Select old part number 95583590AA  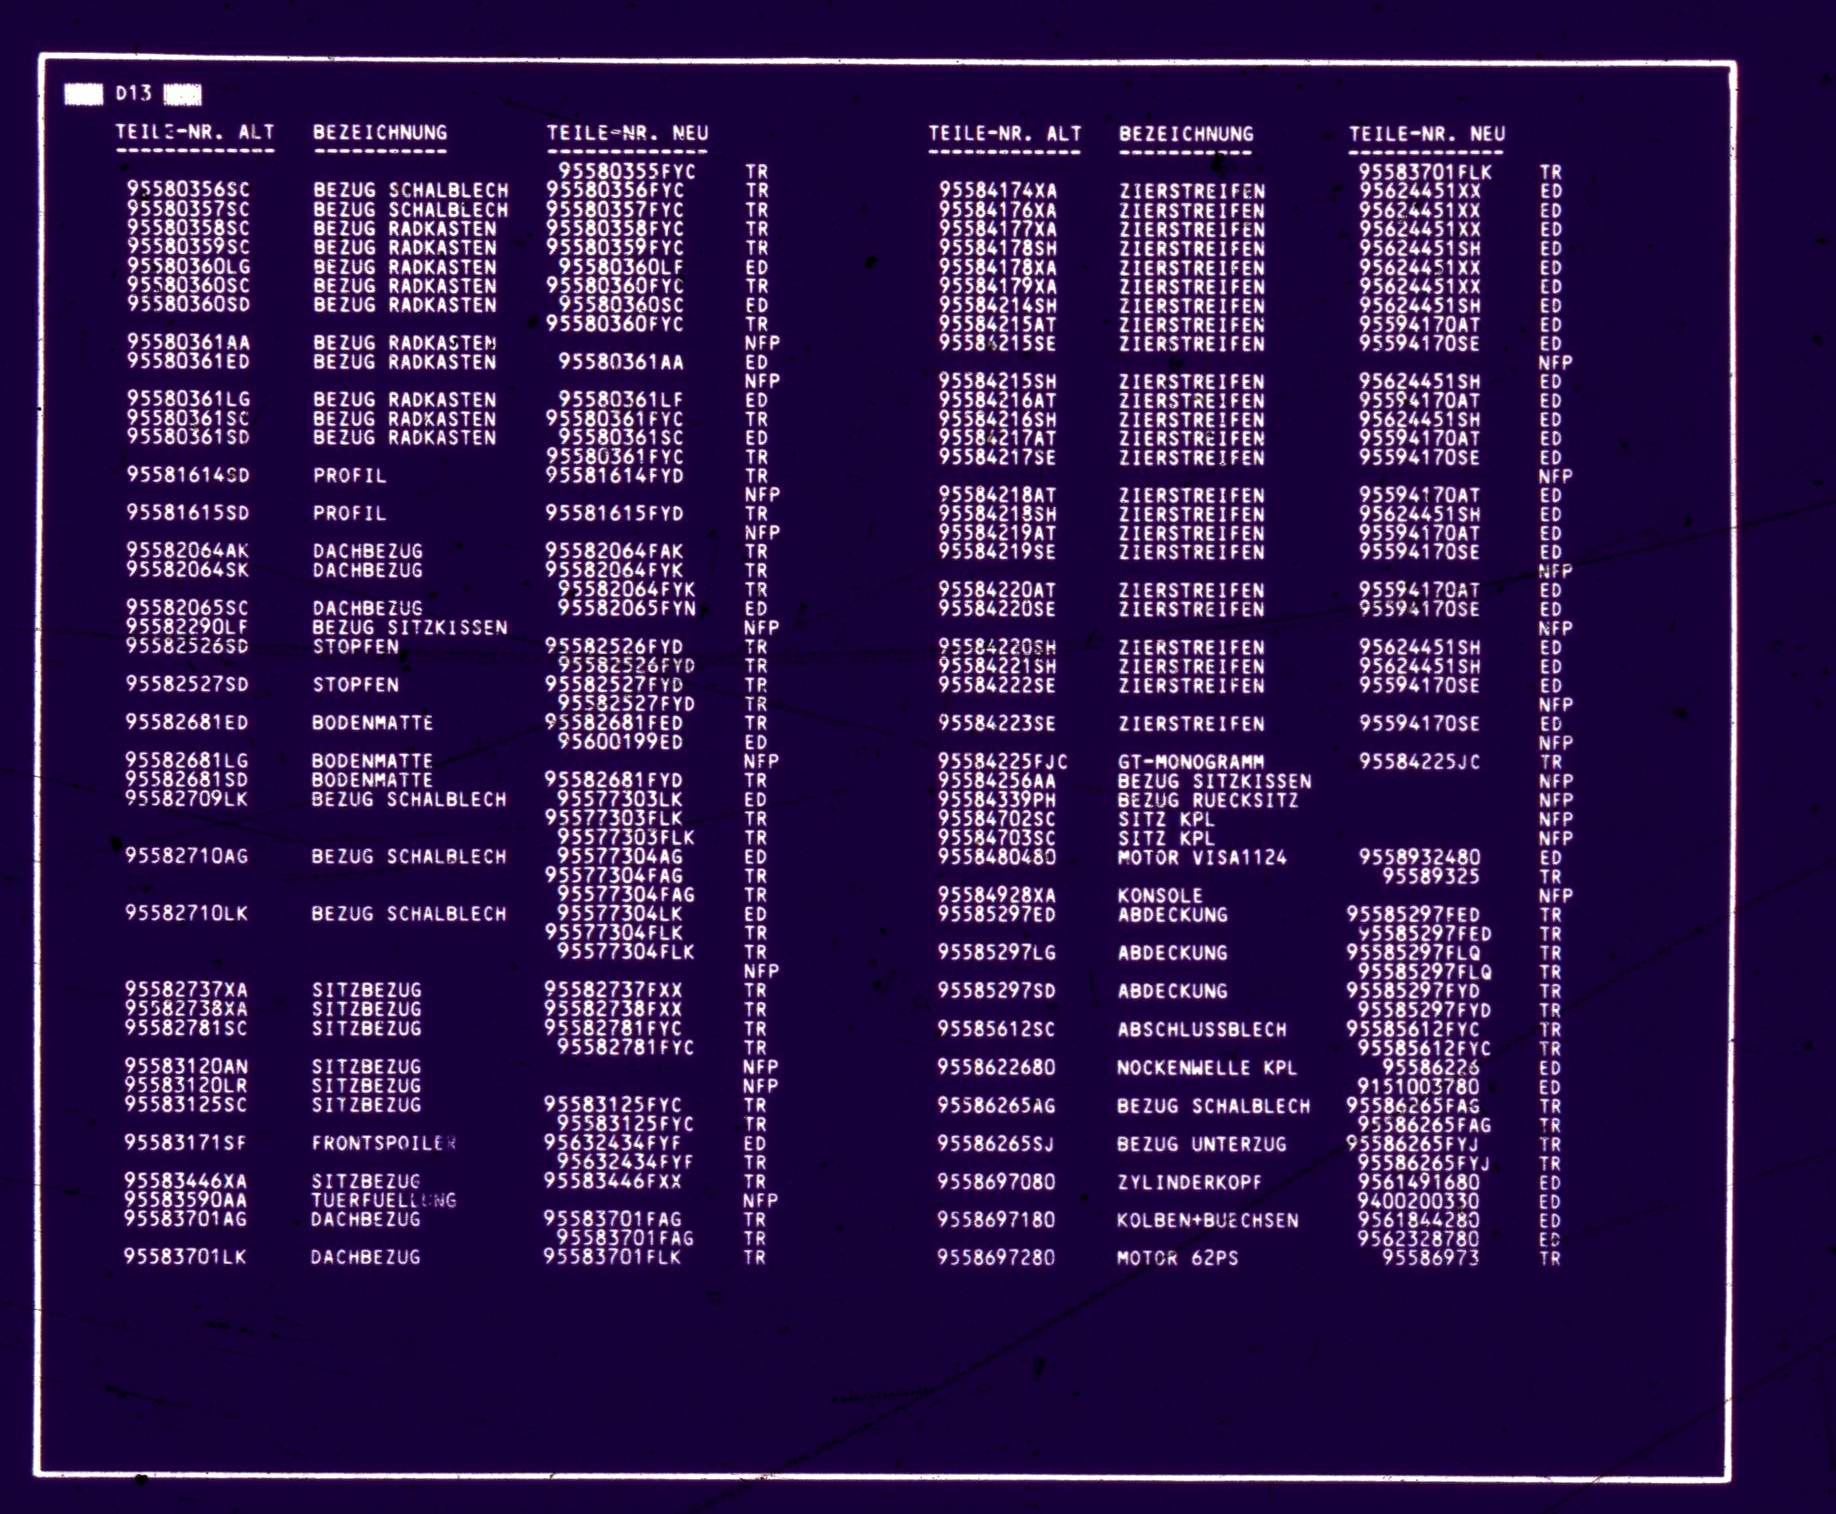coord(186,1200)
